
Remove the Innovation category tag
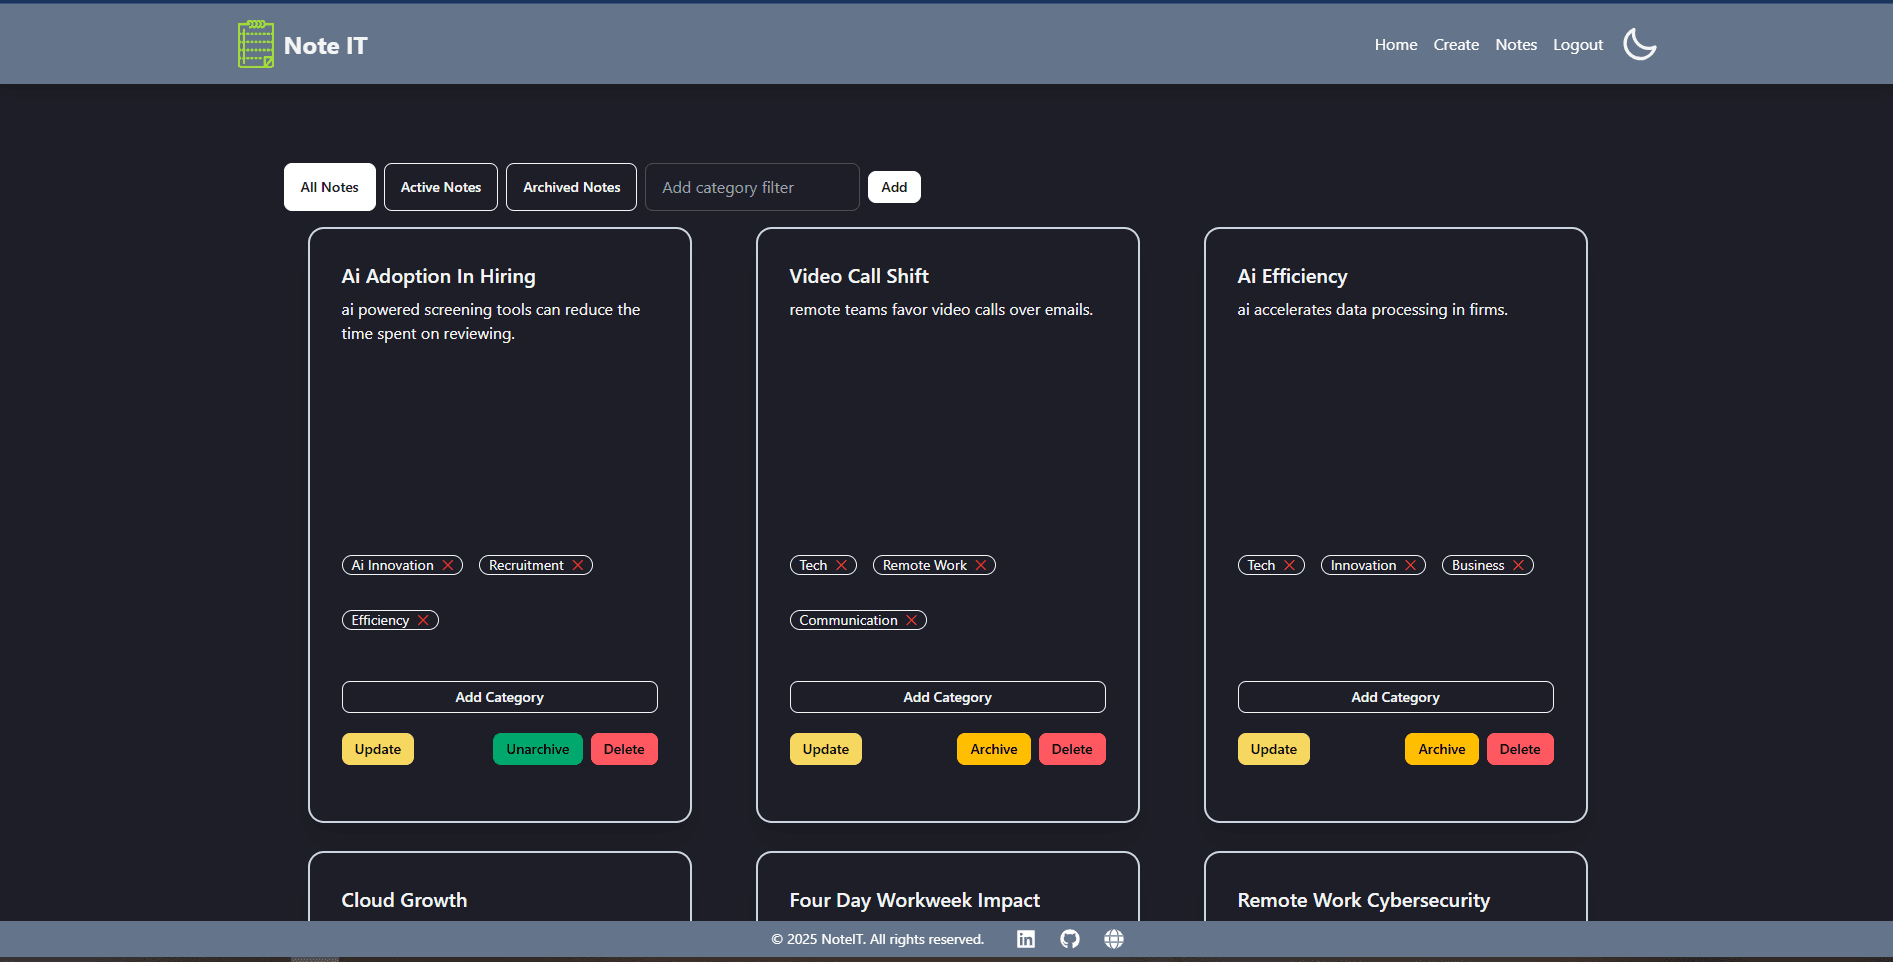[1411, 566]
